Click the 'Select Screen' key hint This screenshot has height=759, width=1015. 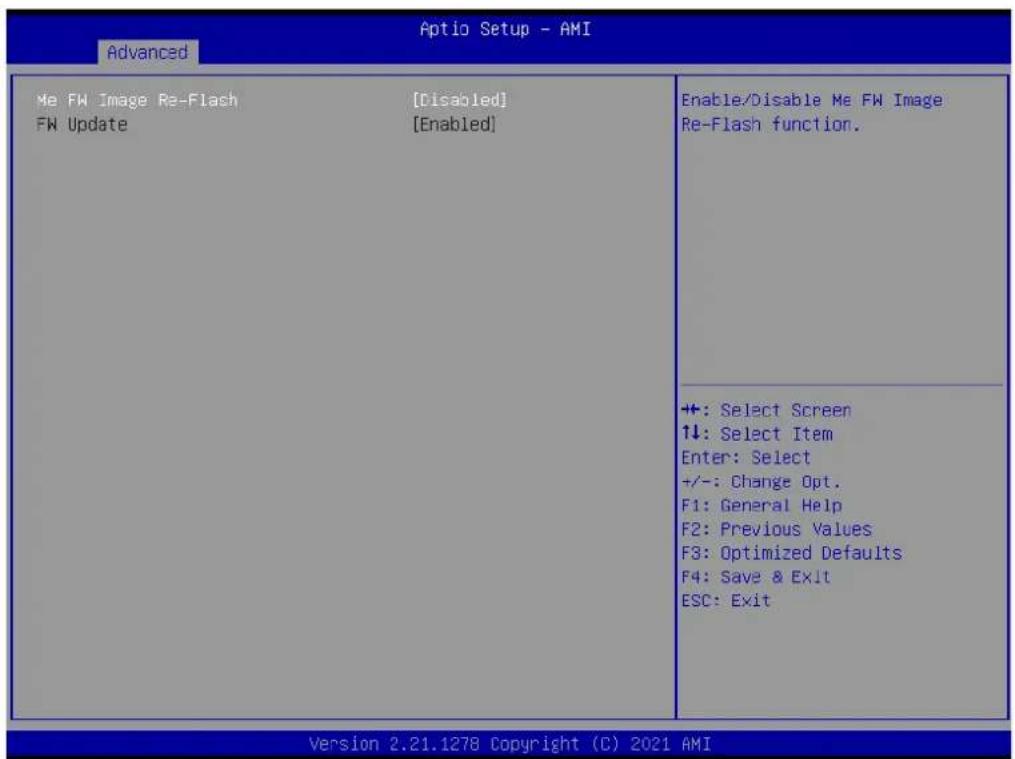pyautogui.click(x=766, y=410)
